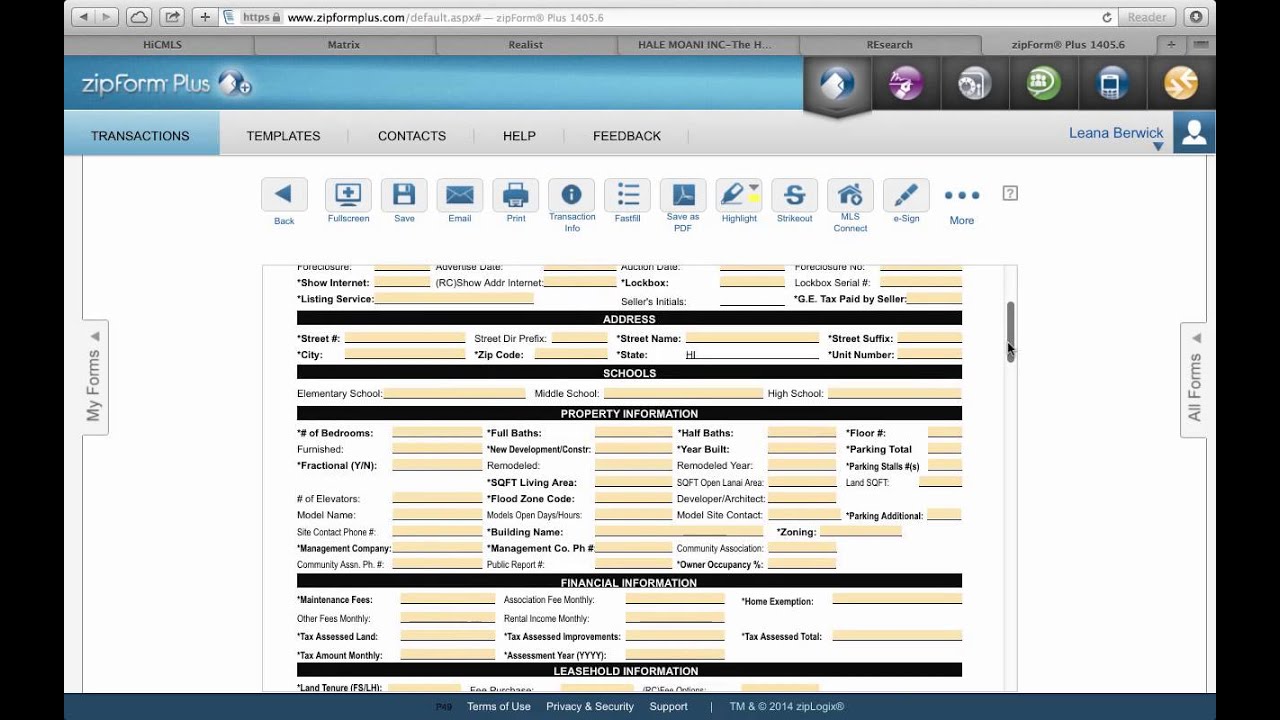The height and width of the screenshot is (720, 1280).
Task: Click the e-Sign pen icon
Action: (x=906, y=195)
